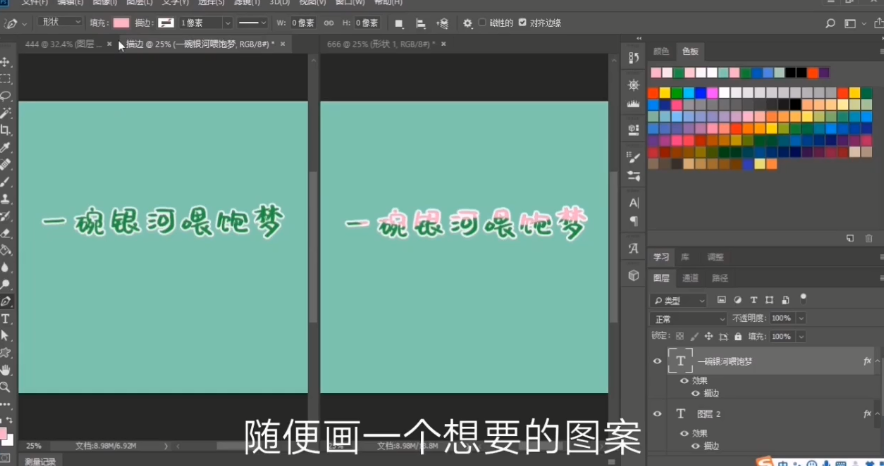Open the 库 panel tab

(x=685, y=257)
